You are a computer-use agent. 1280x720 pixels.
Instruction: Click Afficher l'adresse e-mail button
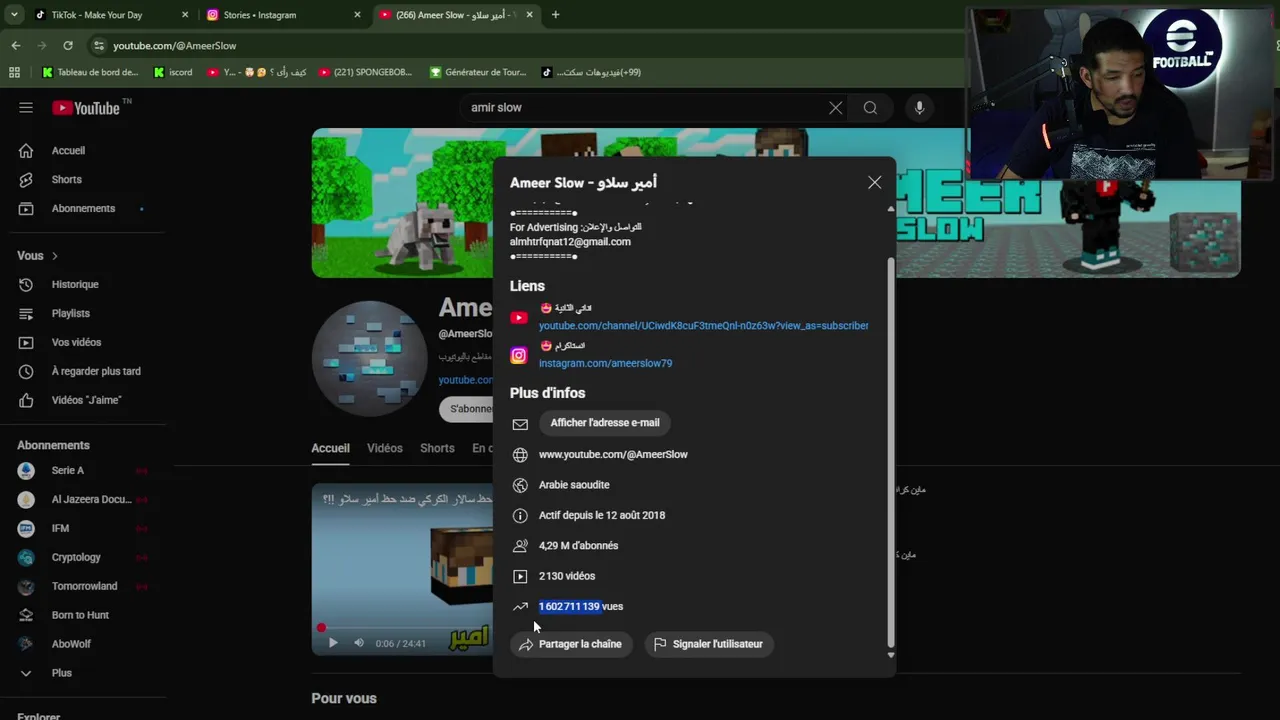605,423
